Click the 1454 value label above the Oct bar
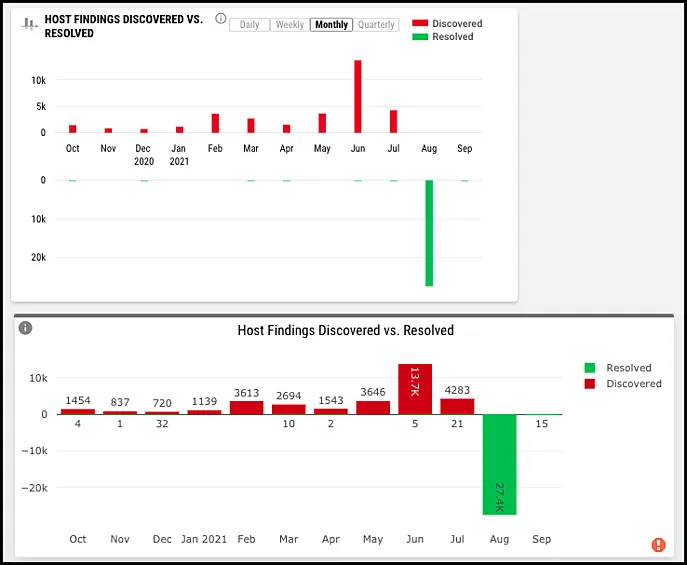This screenshot has width=687, height=565. (78, 400)
